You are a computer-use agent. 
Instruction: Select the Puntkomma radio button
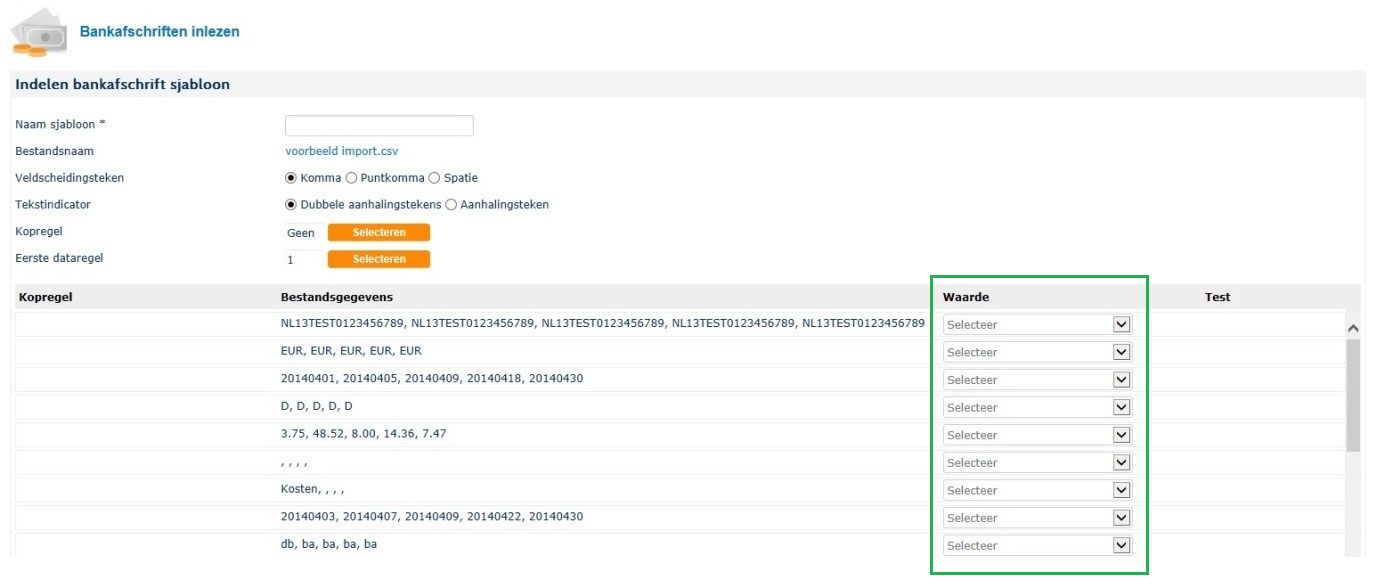pyautogui.click(x=351, y=178)
